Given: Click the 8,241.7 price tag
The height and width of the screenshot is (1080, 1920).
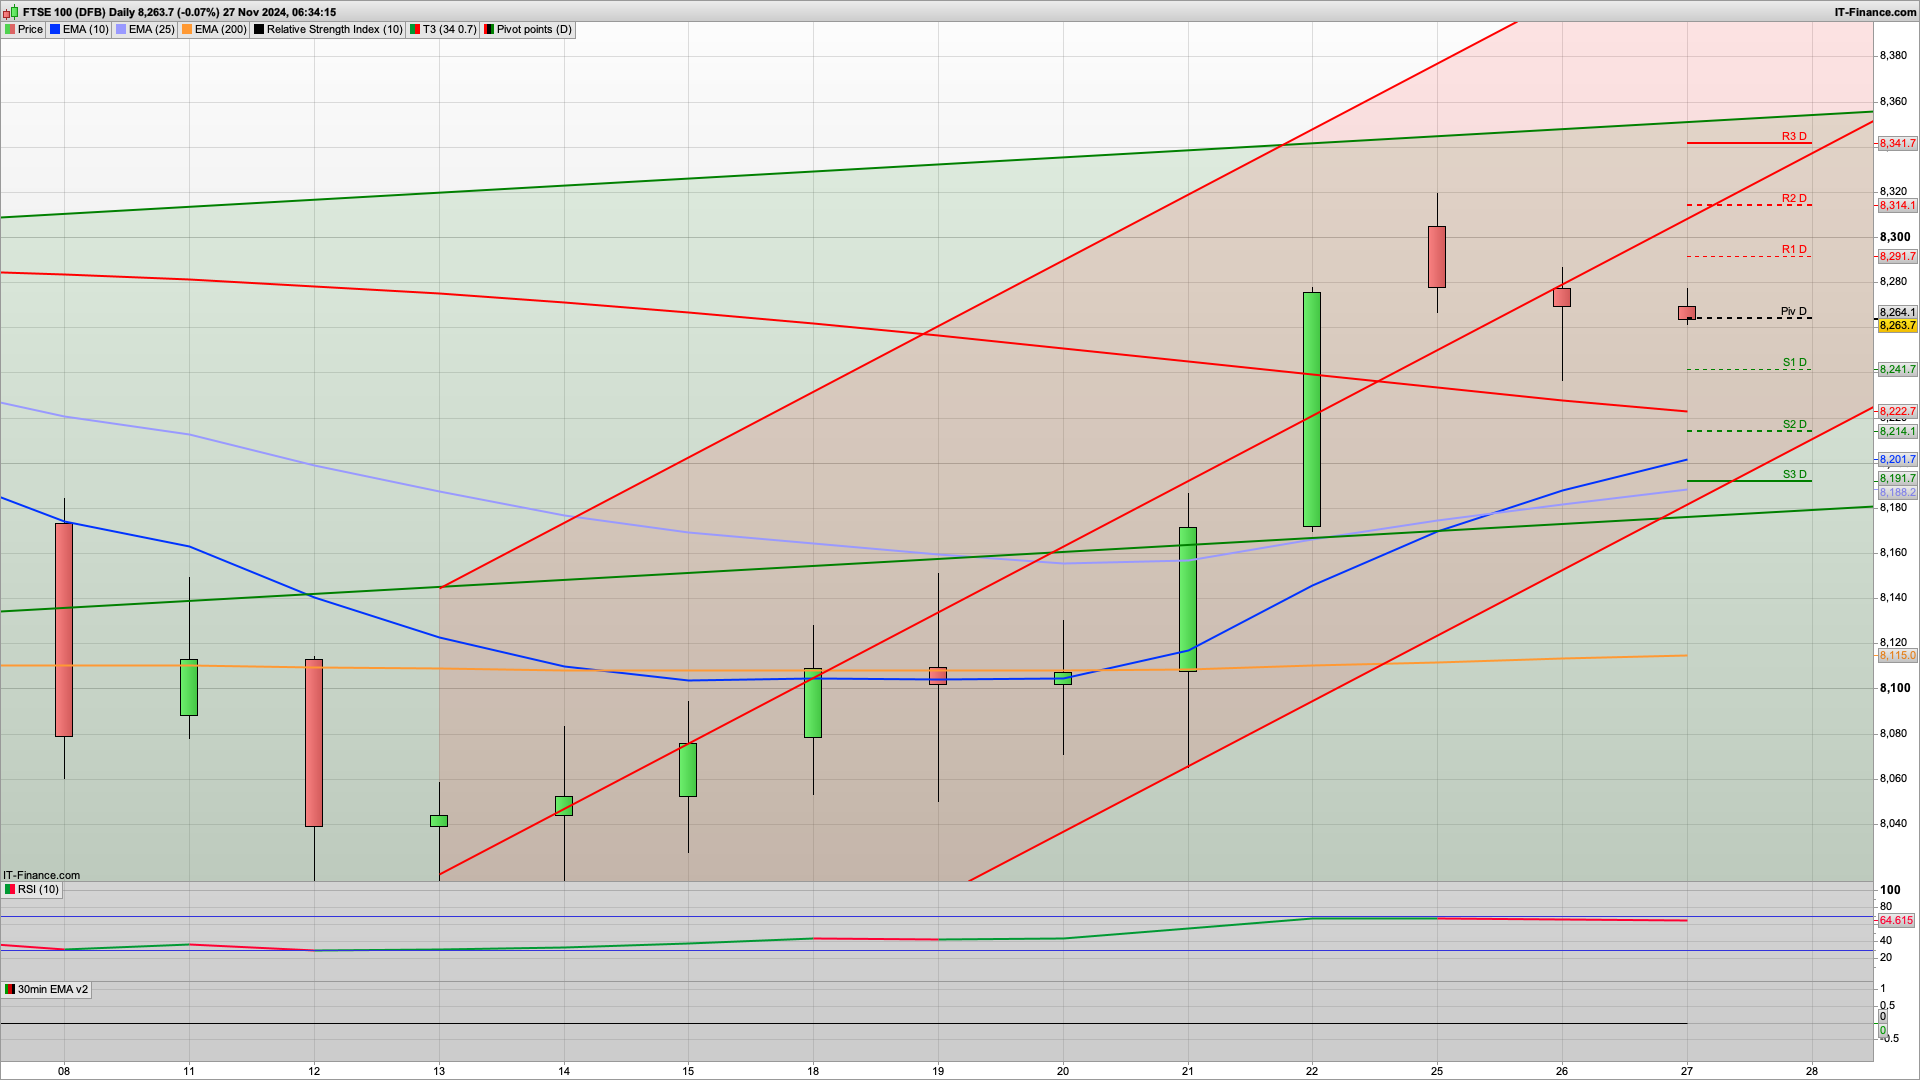Looking at the screenshot, I should (x=1897, y=370).
